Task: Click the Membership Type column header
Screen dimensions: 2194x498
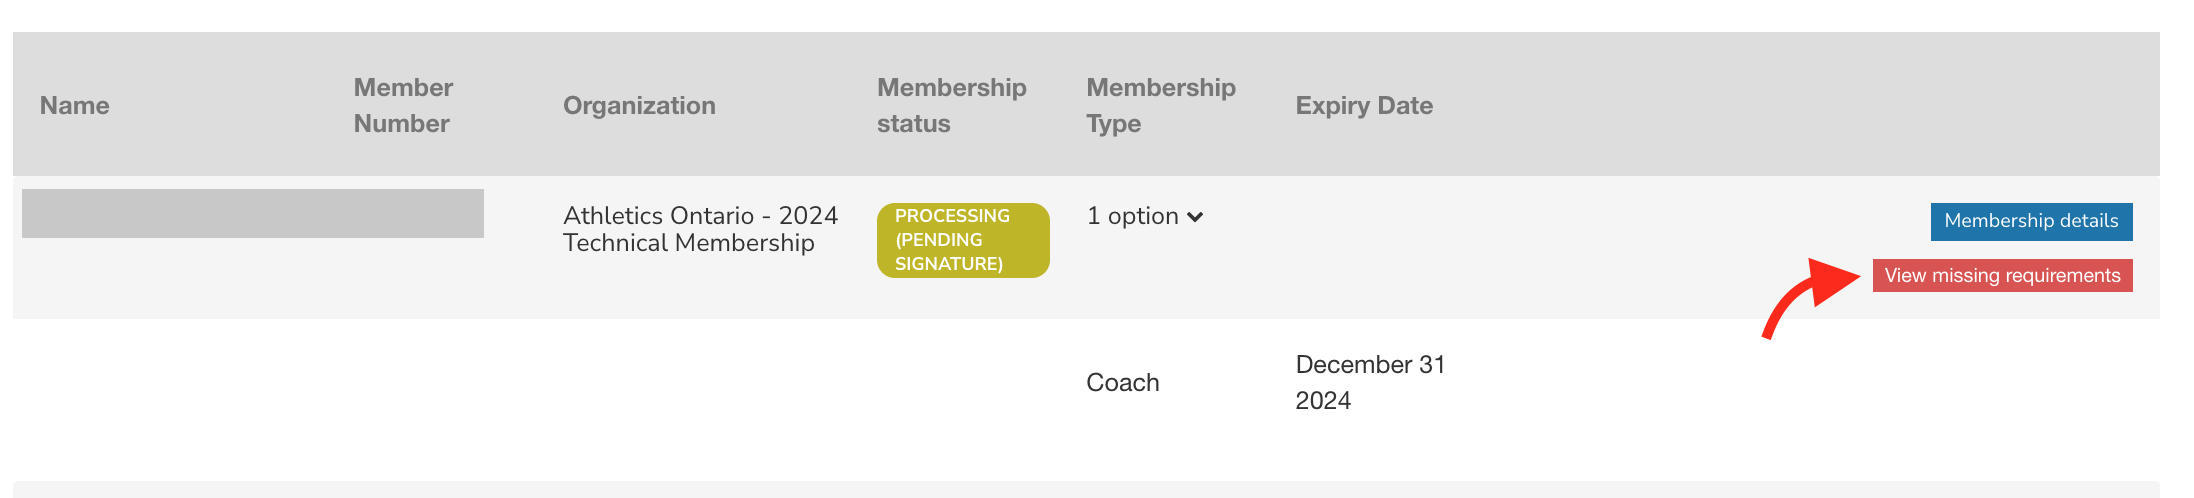Action: (x=1161, y=105)
